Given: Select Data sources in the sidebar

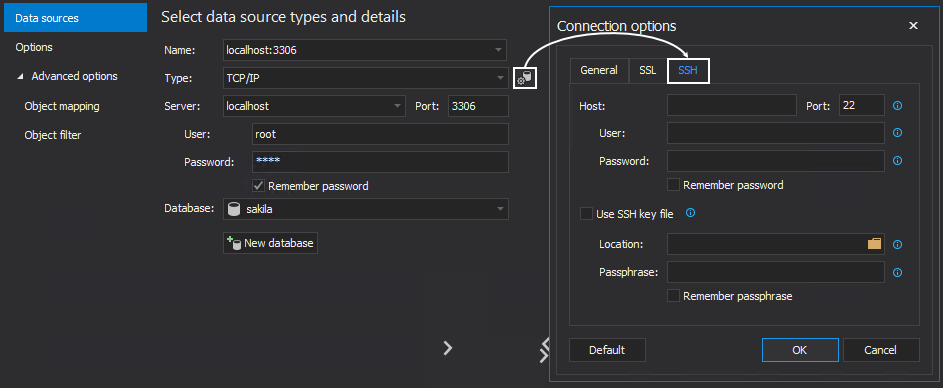Looking at the screenshot, I should (x=75, y=18).
